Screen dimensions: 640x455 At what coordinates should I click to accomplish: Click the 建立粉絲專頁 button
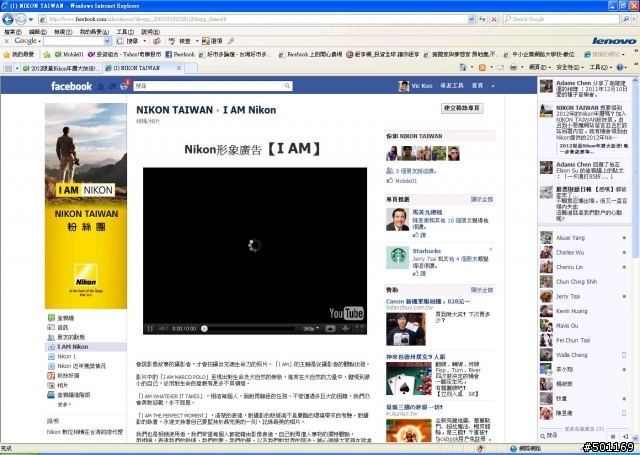pos(462,108)
